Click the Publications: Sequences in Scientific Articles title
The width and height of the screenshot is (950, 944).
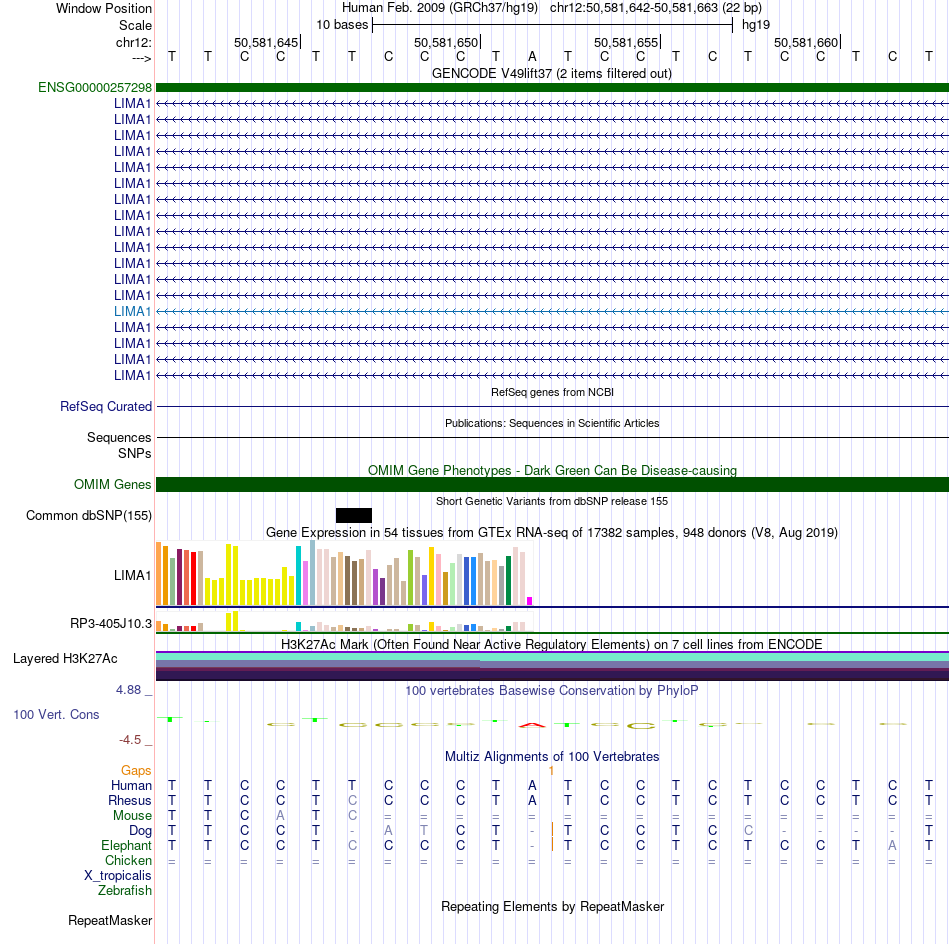click(x=552, y=423)
